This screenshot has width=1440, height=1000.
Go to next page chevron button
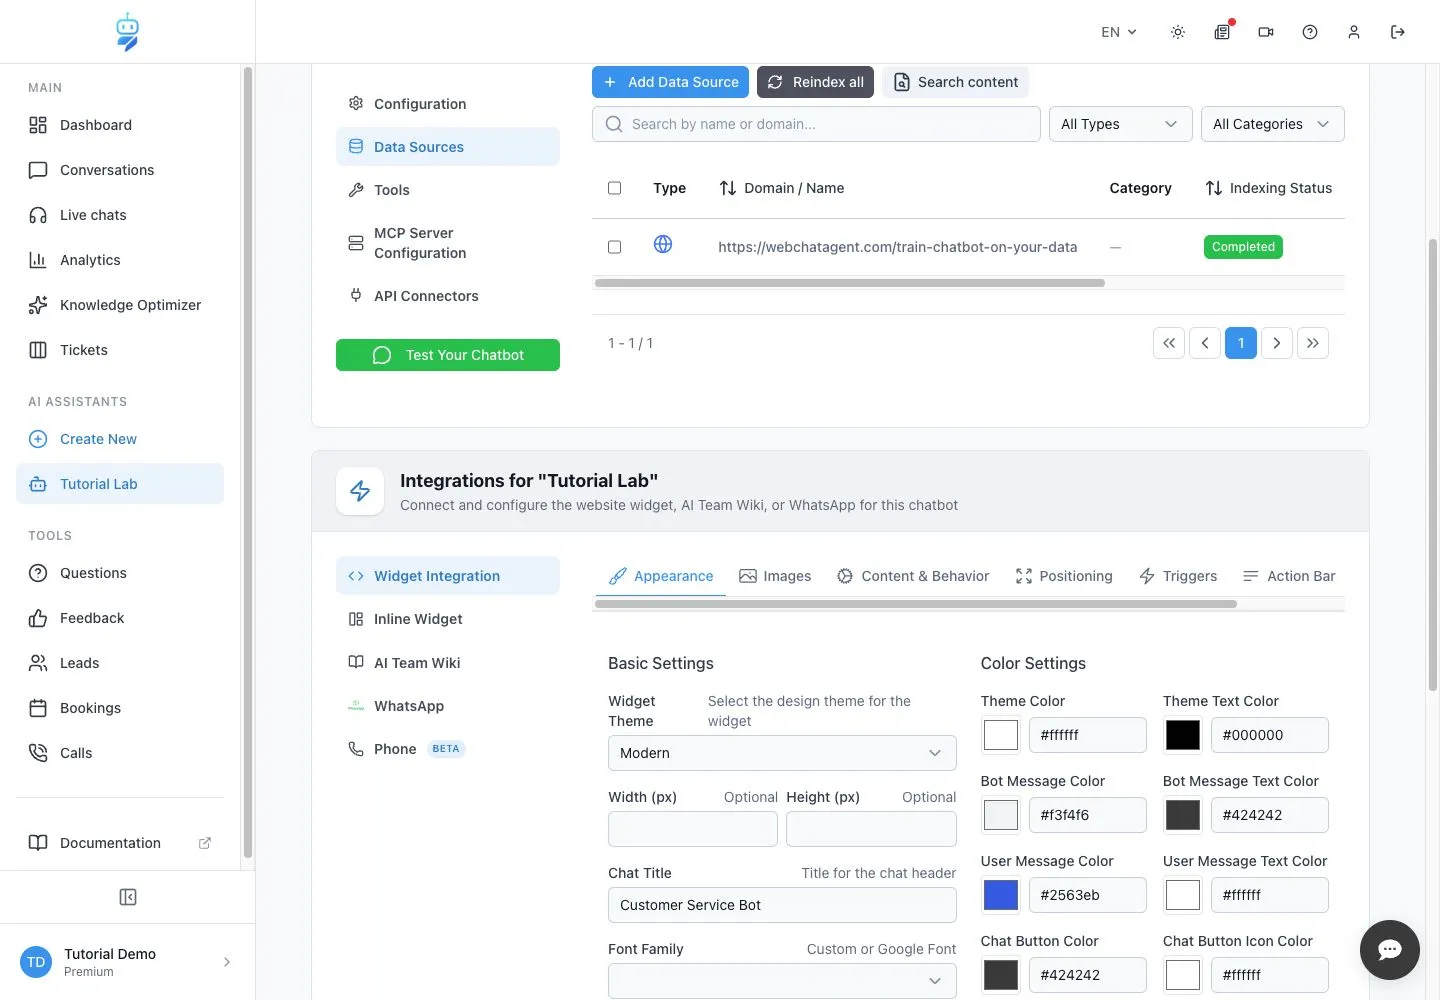point(1277,343)
